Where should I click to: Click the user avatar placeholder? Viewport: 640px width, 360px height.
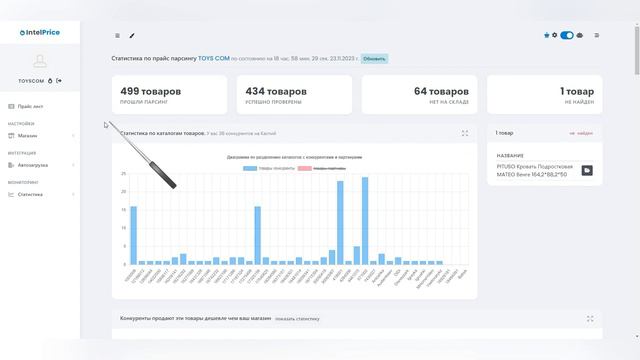[40, 62]
